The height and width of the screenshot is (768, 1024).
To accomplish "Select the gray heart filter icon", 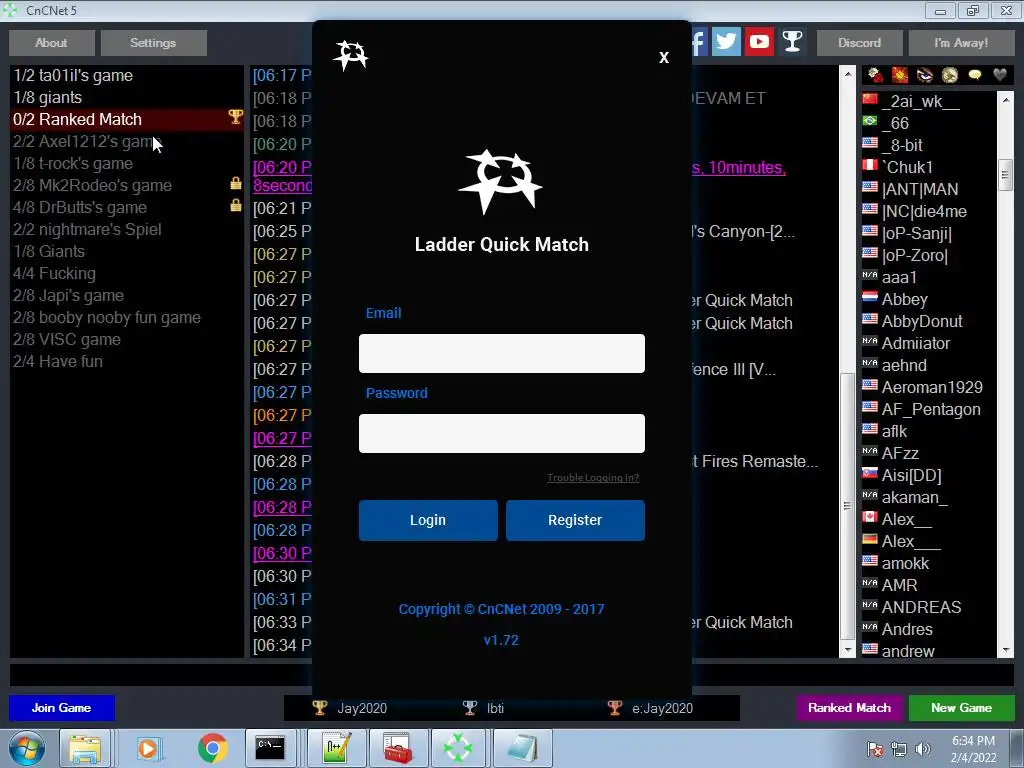I will point(999,75).
